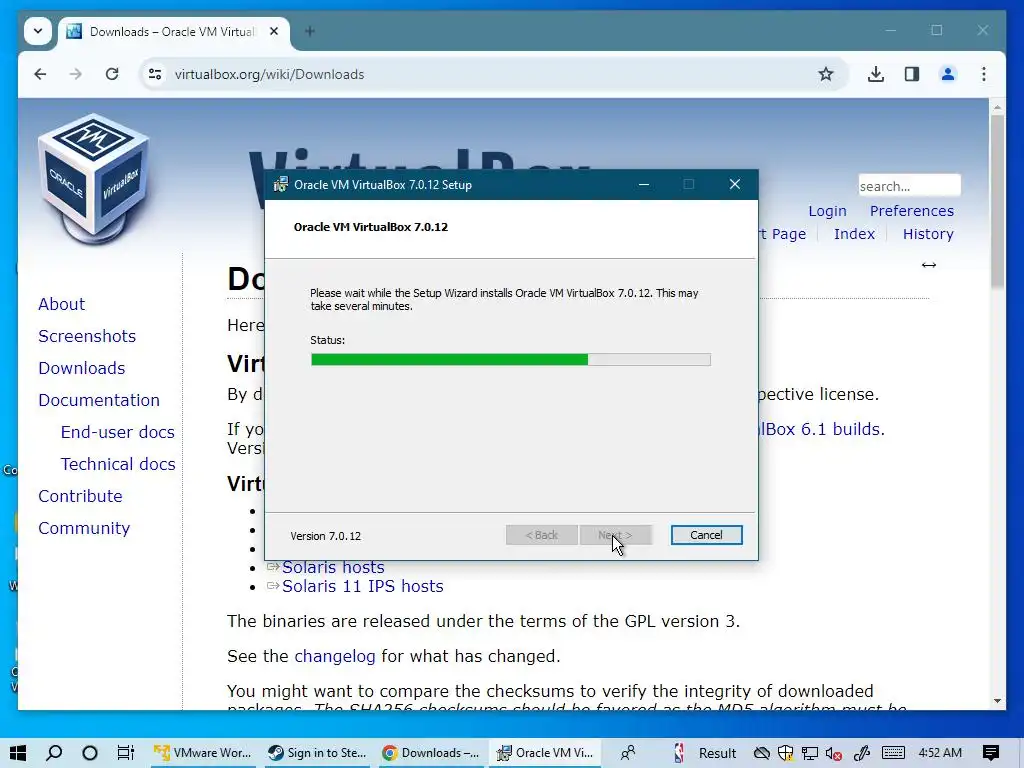Click the installer progress bar
1024x768 pixels.
coord(511,359)
